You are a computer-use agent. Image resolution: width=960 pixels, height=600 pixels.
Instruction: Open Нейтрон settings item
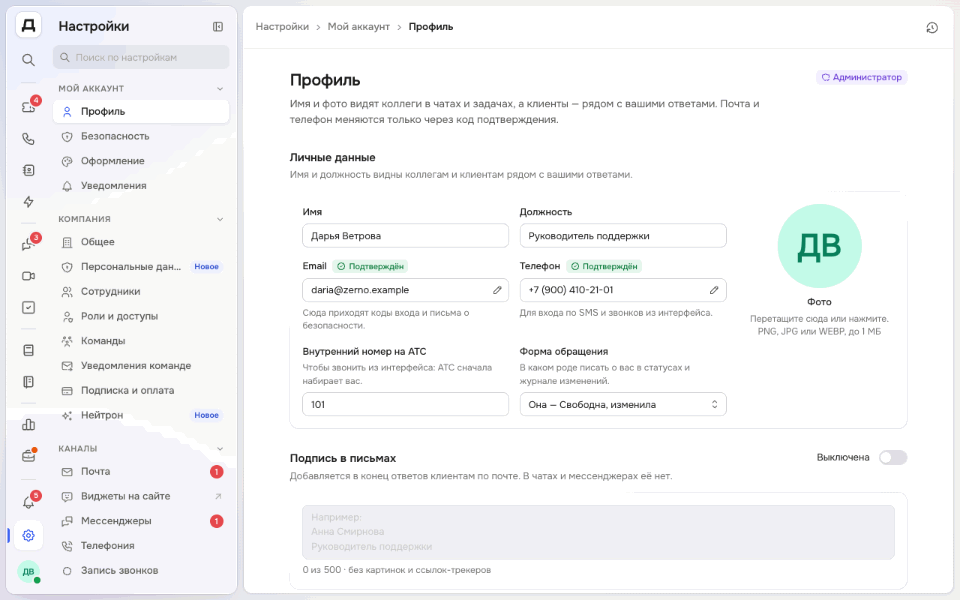141,415
